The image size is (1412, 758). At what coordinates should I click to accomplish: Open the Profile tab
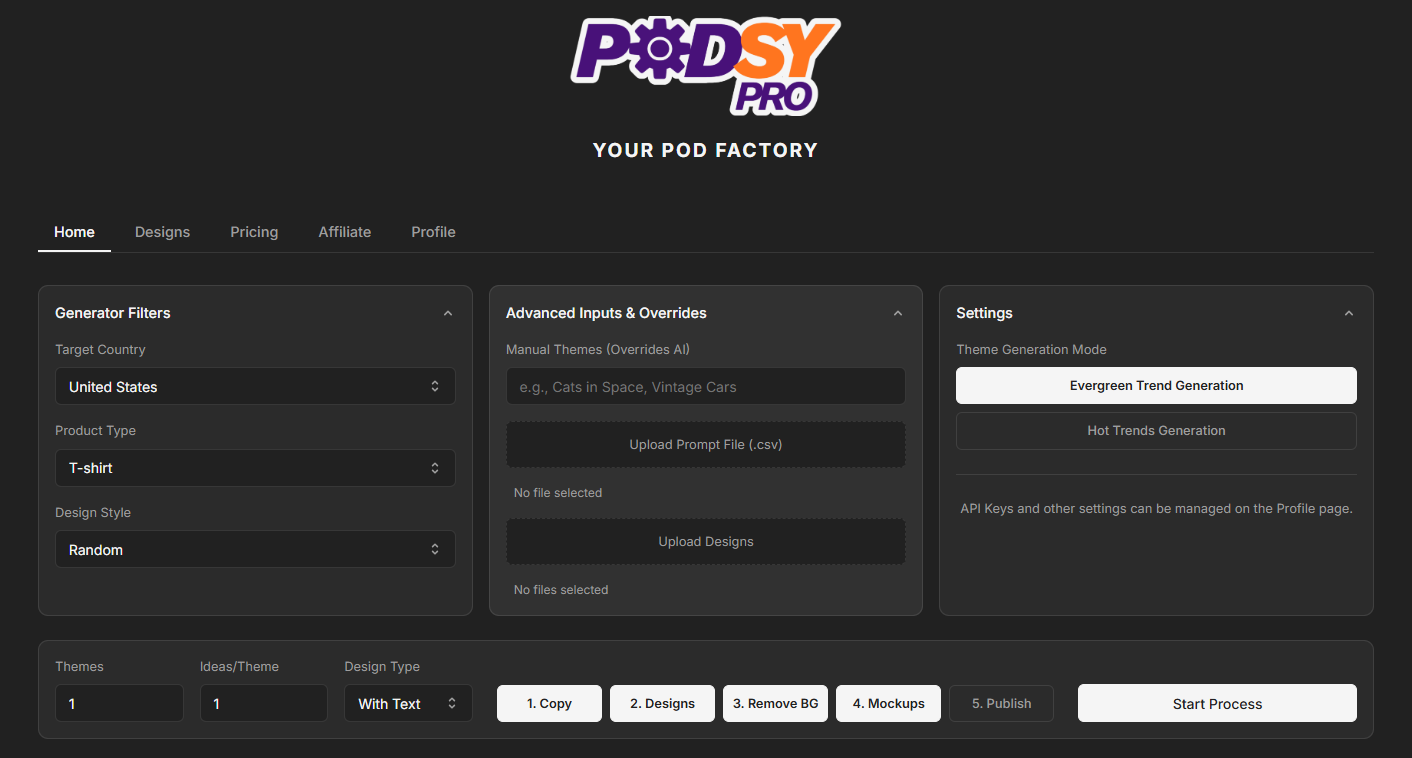pyautogui.click(x=433, y=231)
